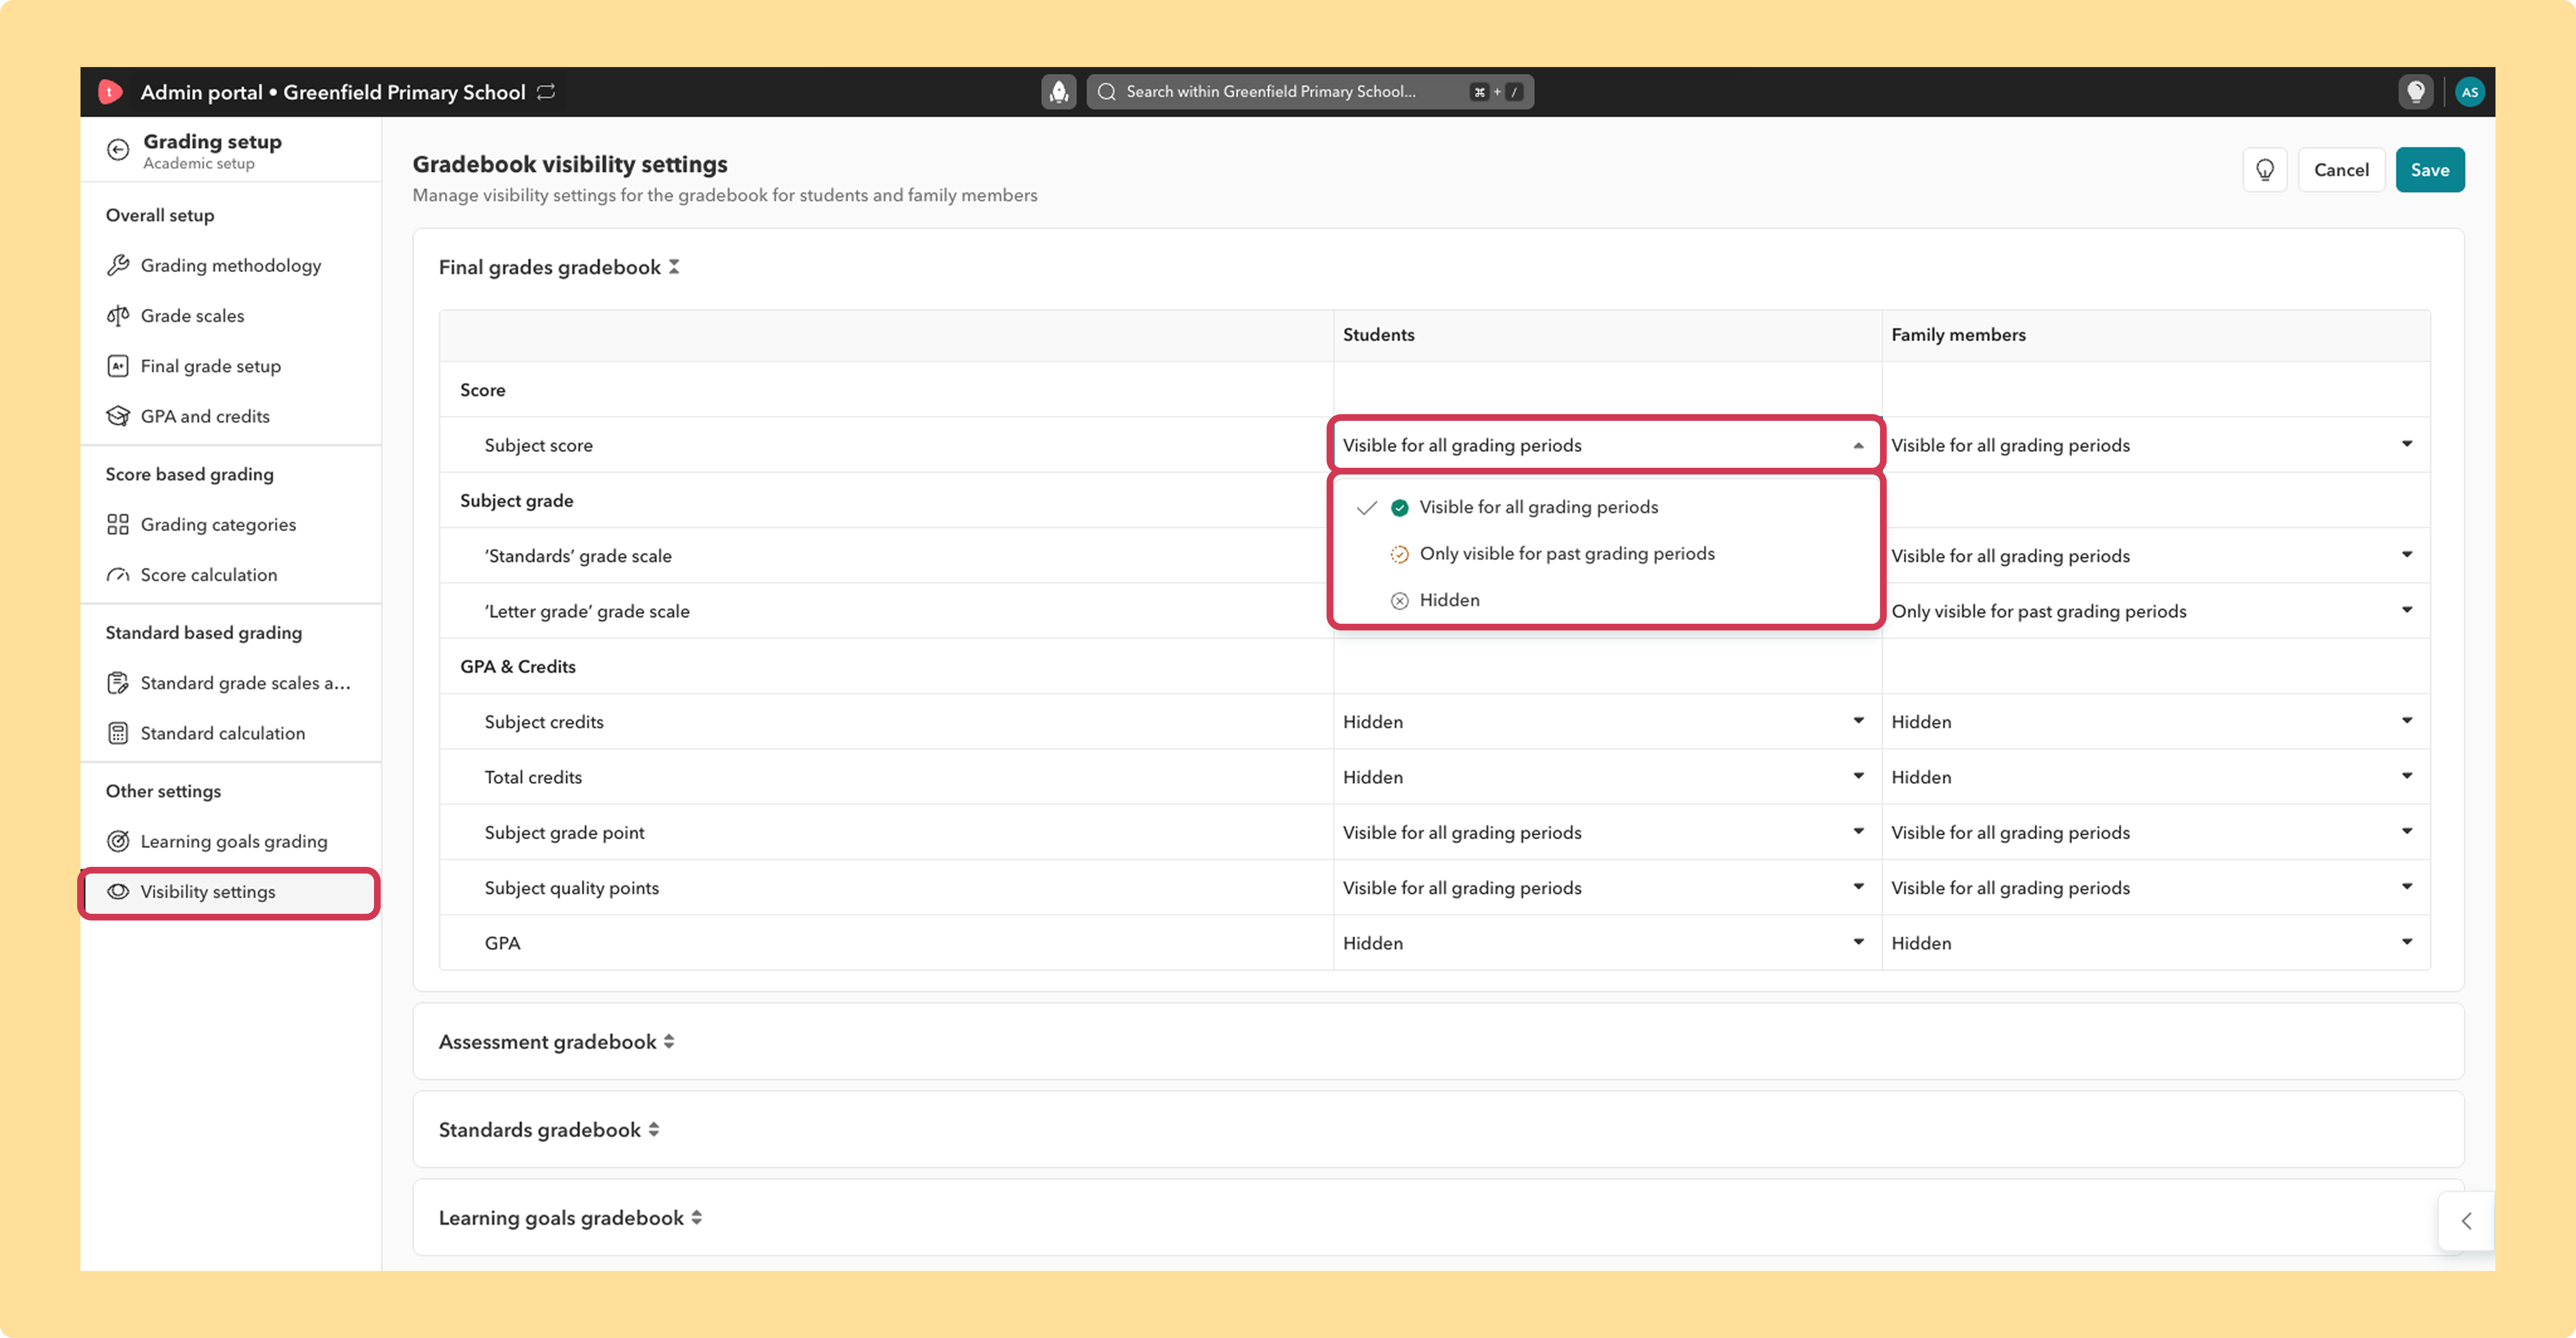Image resolution: width=2576 pixels, height=1338 pixels.
Task: Go to GPA and credits
Action: pos(230,416)
